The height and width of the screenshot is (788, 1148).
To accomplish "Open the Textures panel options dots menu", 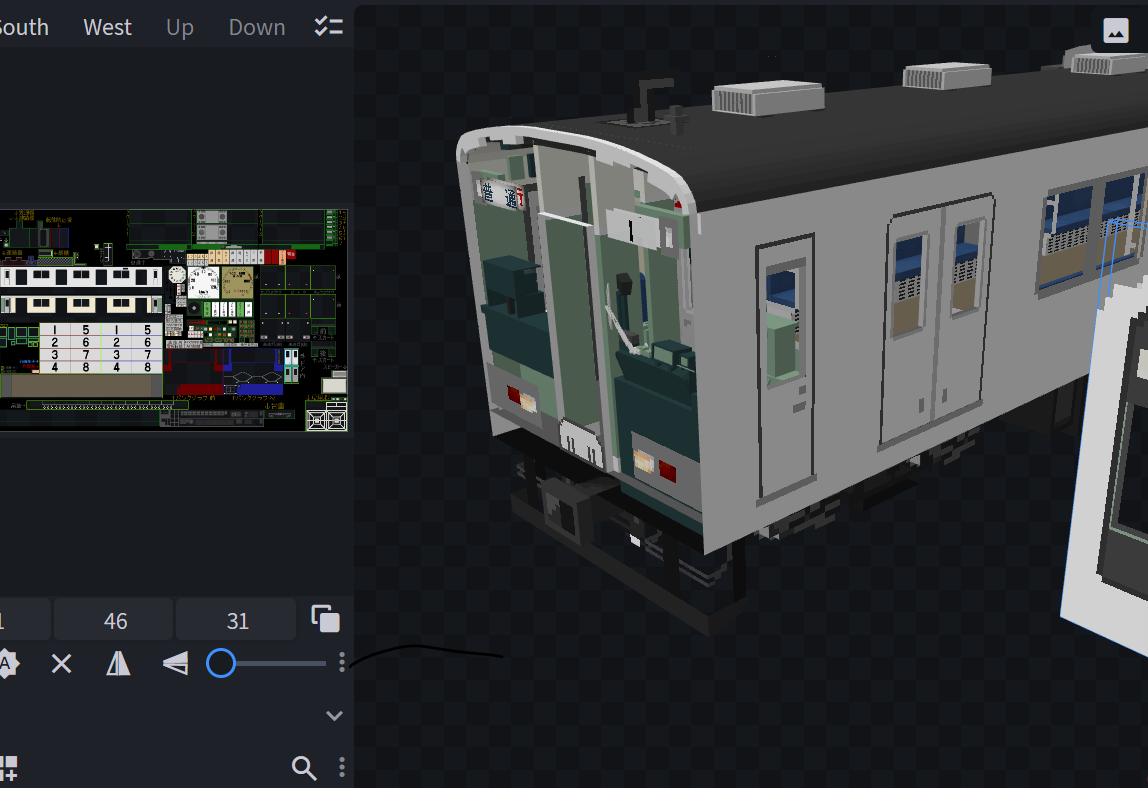I will point(341,767).
